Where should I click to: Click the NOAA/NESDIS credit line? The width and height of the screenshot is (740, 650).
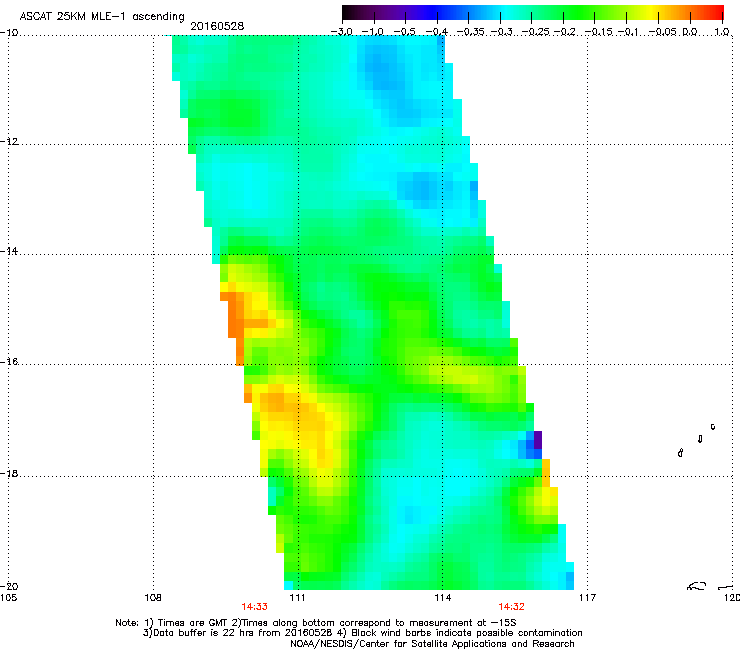[x=432, y=644]
